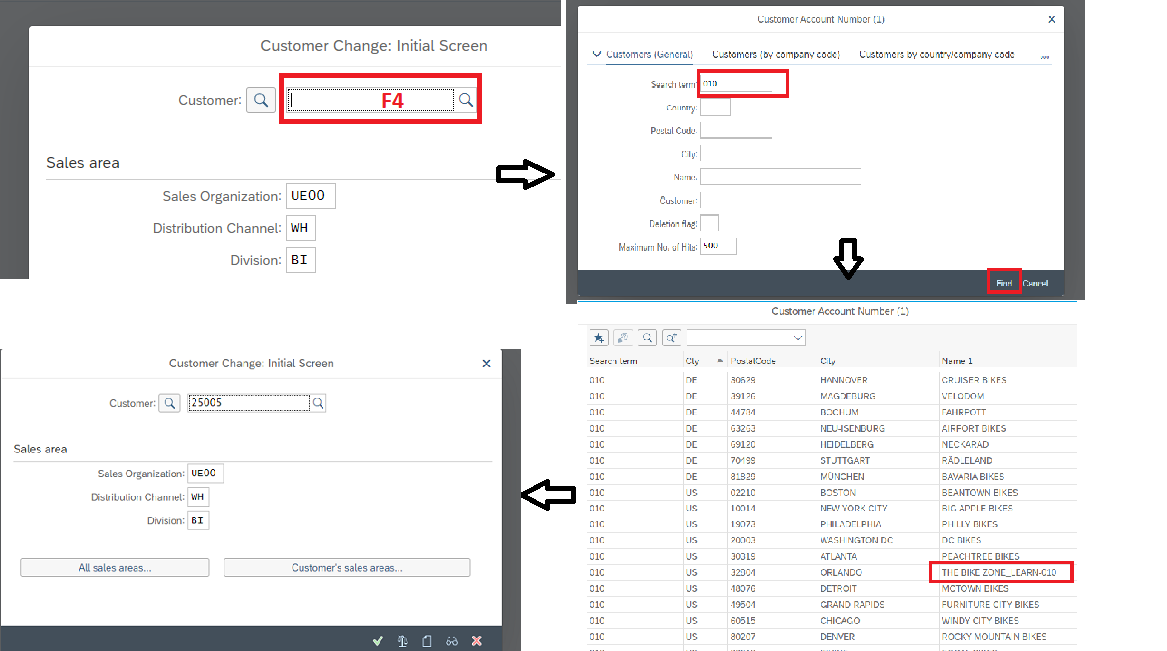Select the BIG APPLE BIKES entry
1167x651 pixels.
coord(977,509)
